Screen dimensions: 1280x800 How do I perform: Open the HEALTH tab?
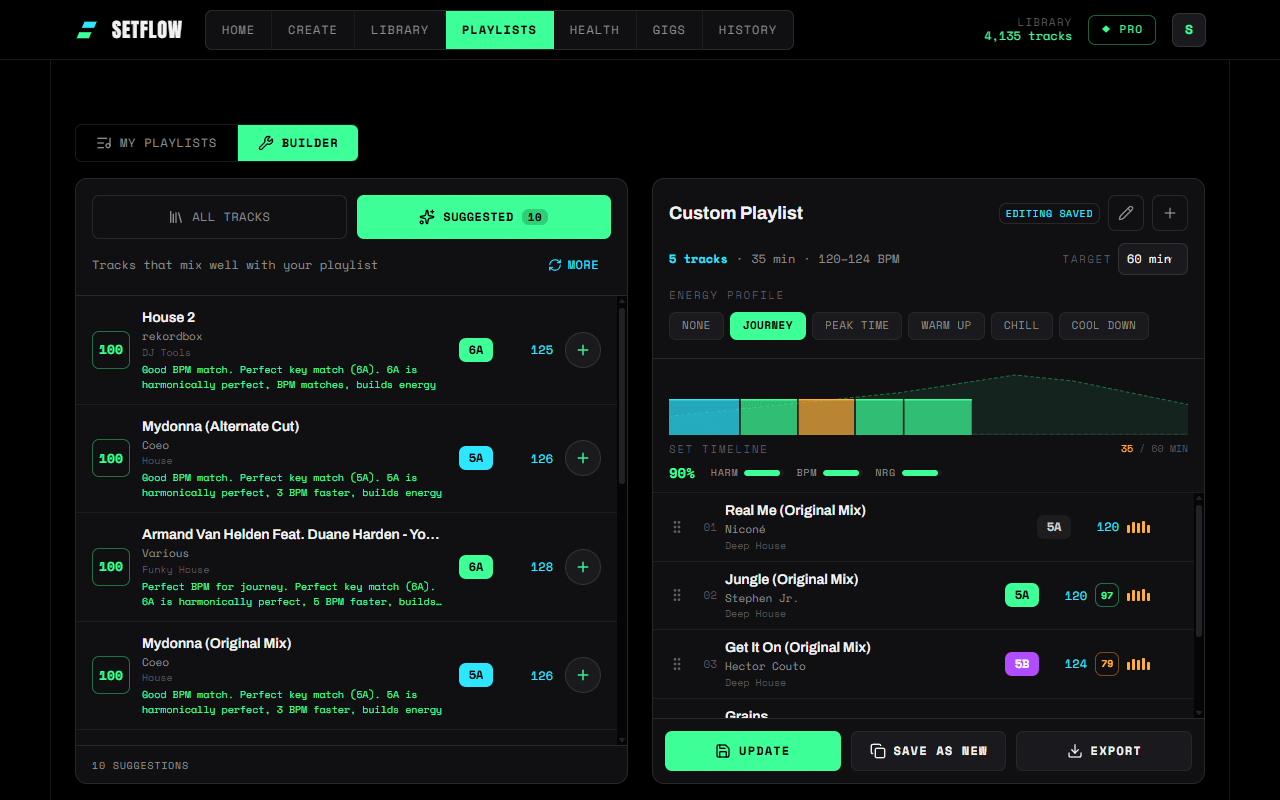594,30
